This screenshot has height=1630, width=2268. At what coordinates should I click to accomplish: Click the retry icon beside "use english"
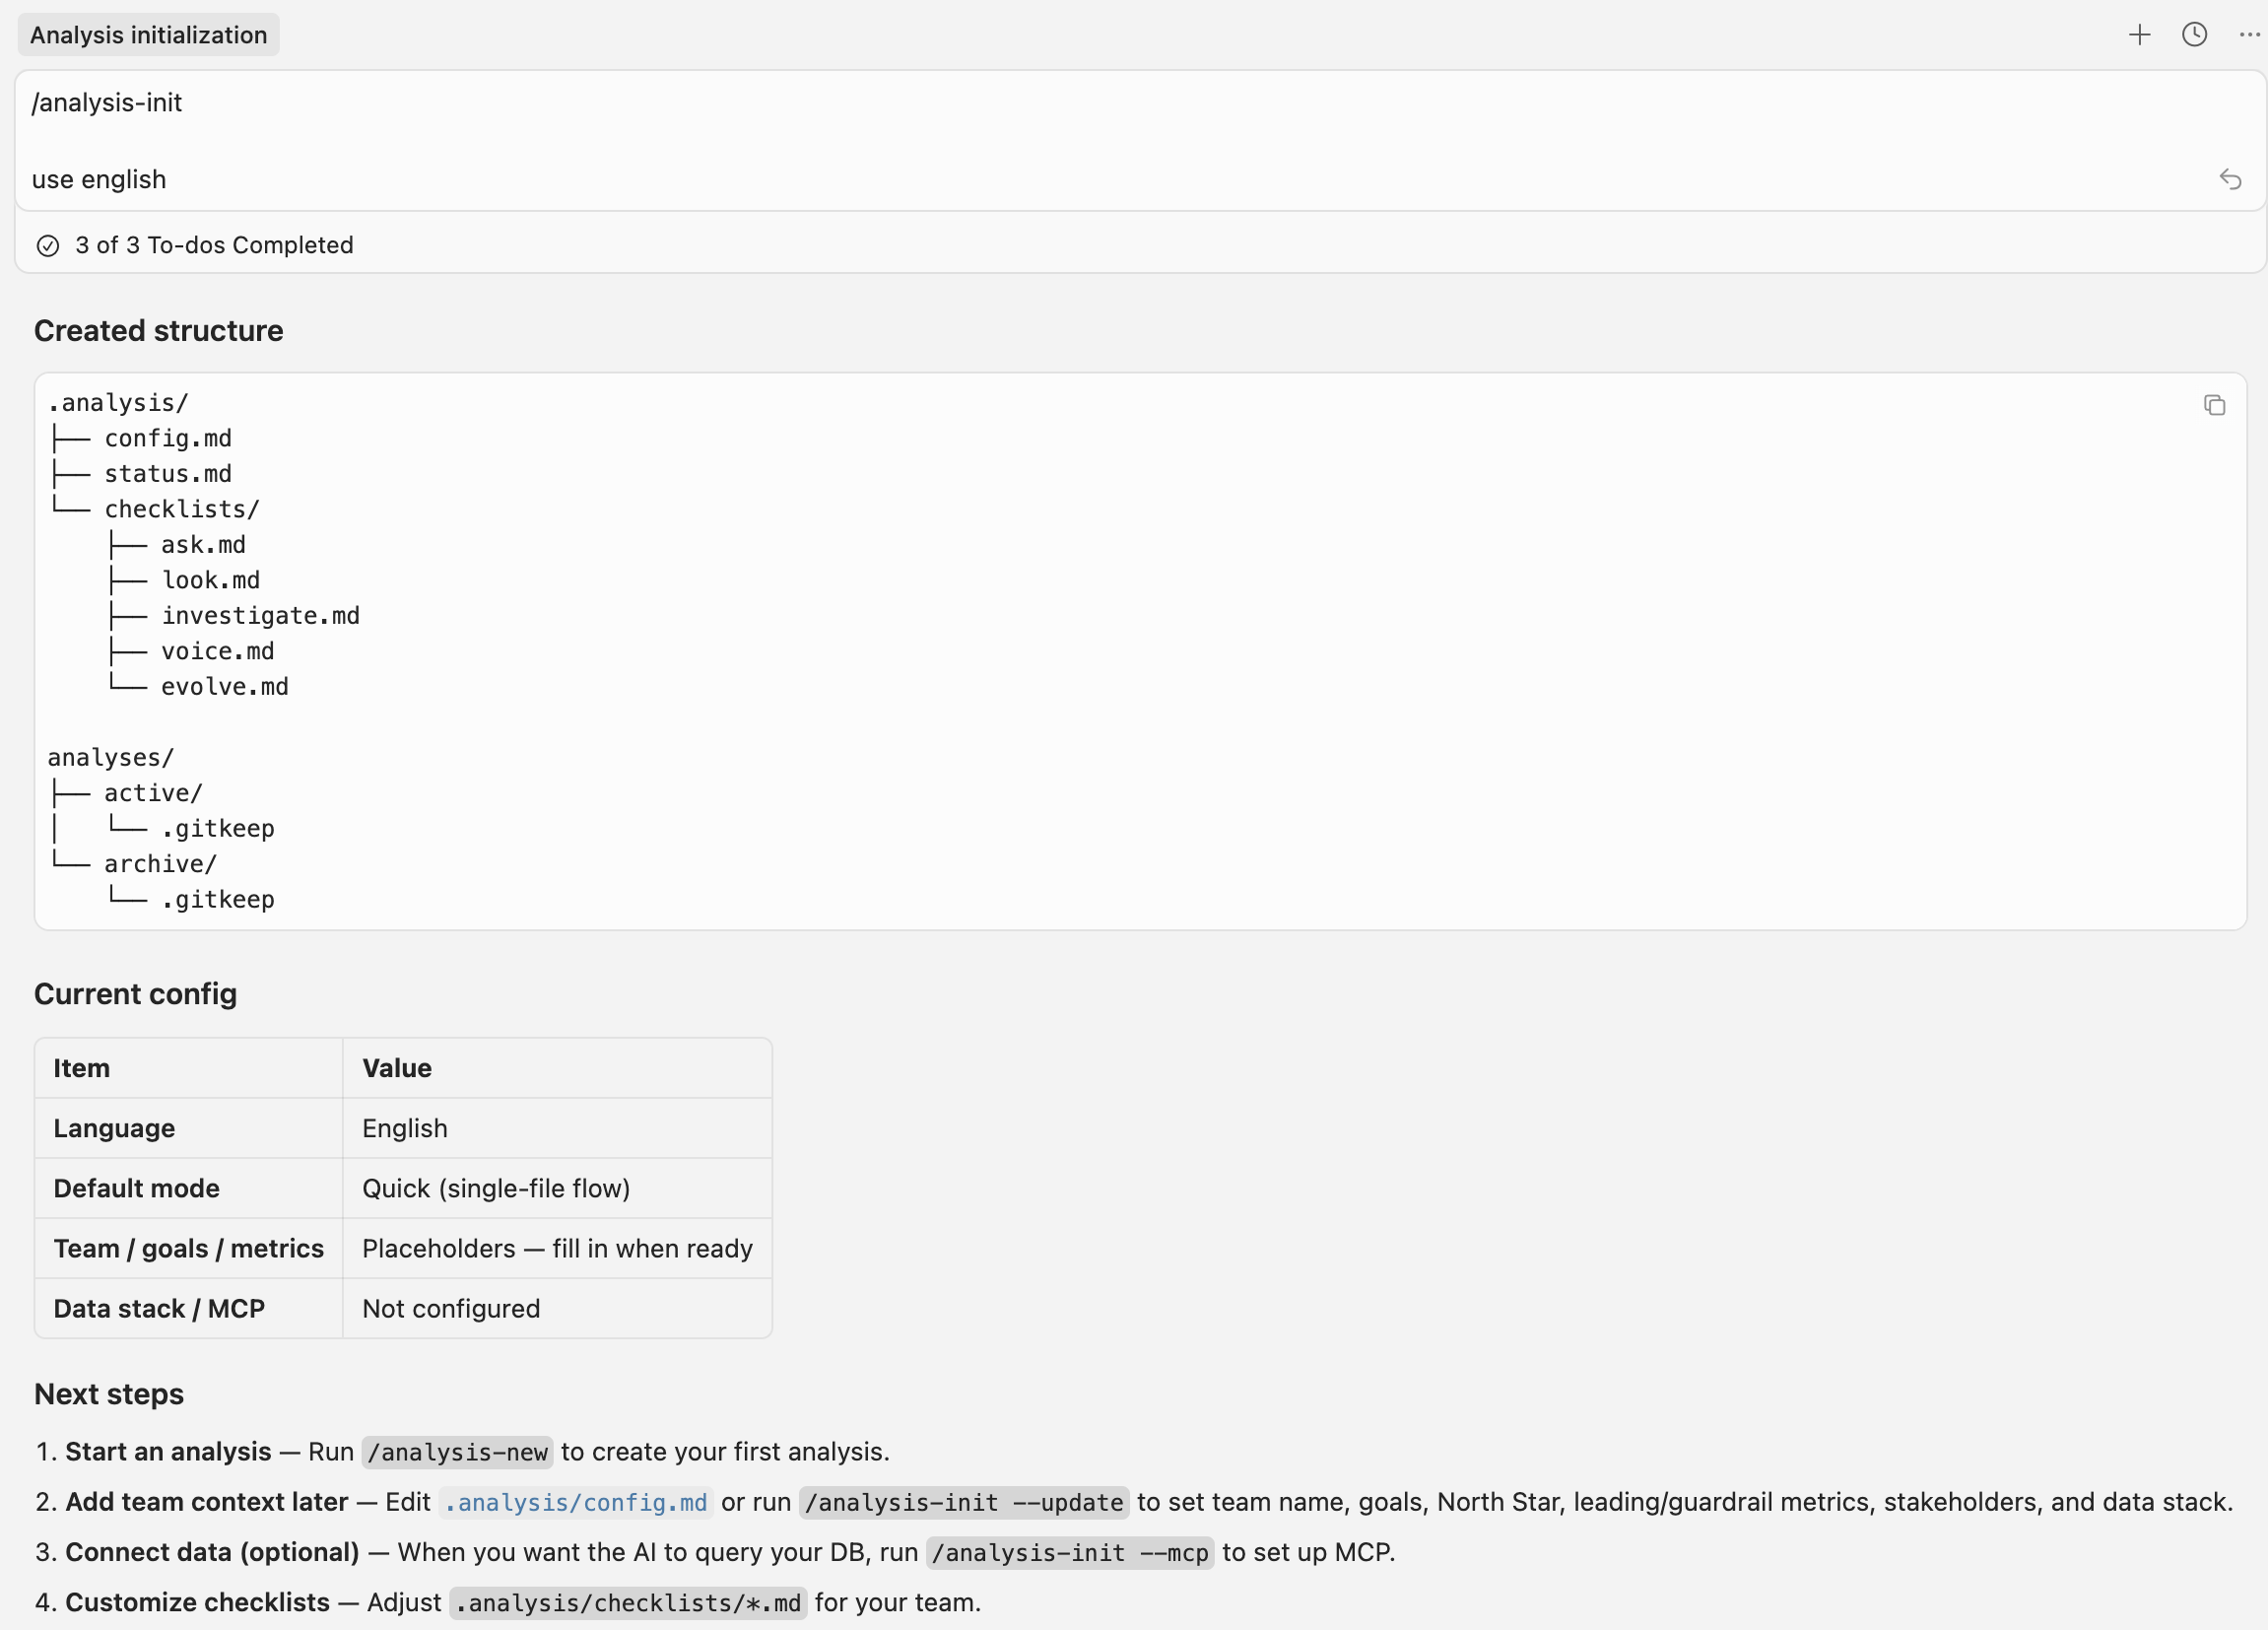coord(2231,179)
